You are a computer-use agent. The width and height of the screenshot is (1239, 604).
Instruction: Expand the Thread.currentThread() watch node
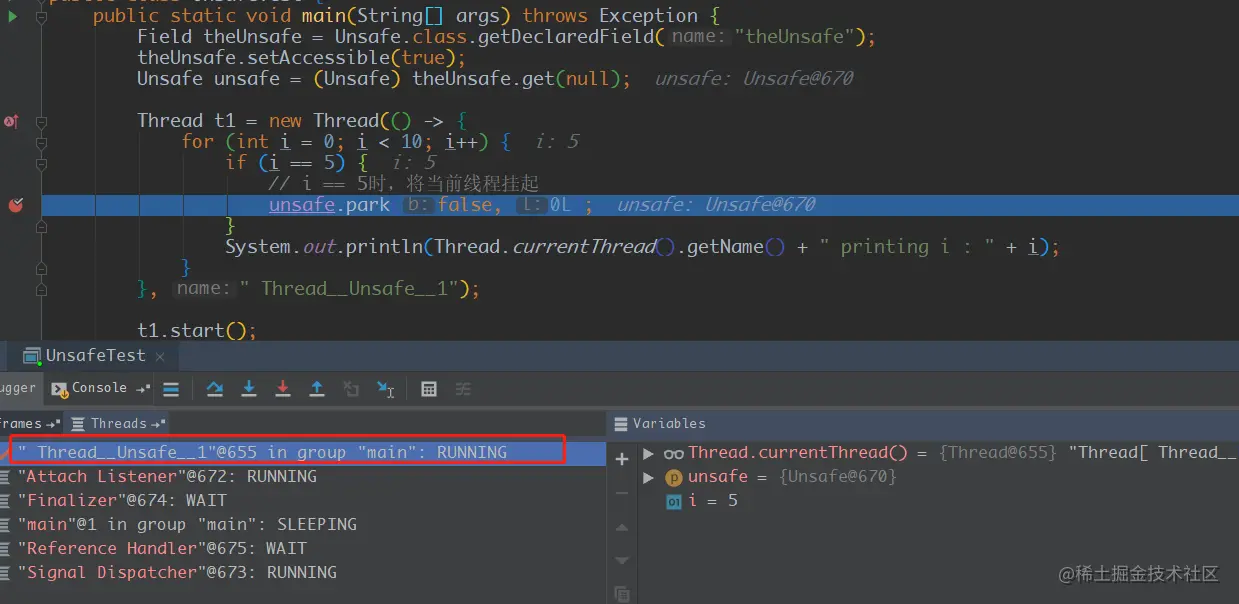(649, 453)
